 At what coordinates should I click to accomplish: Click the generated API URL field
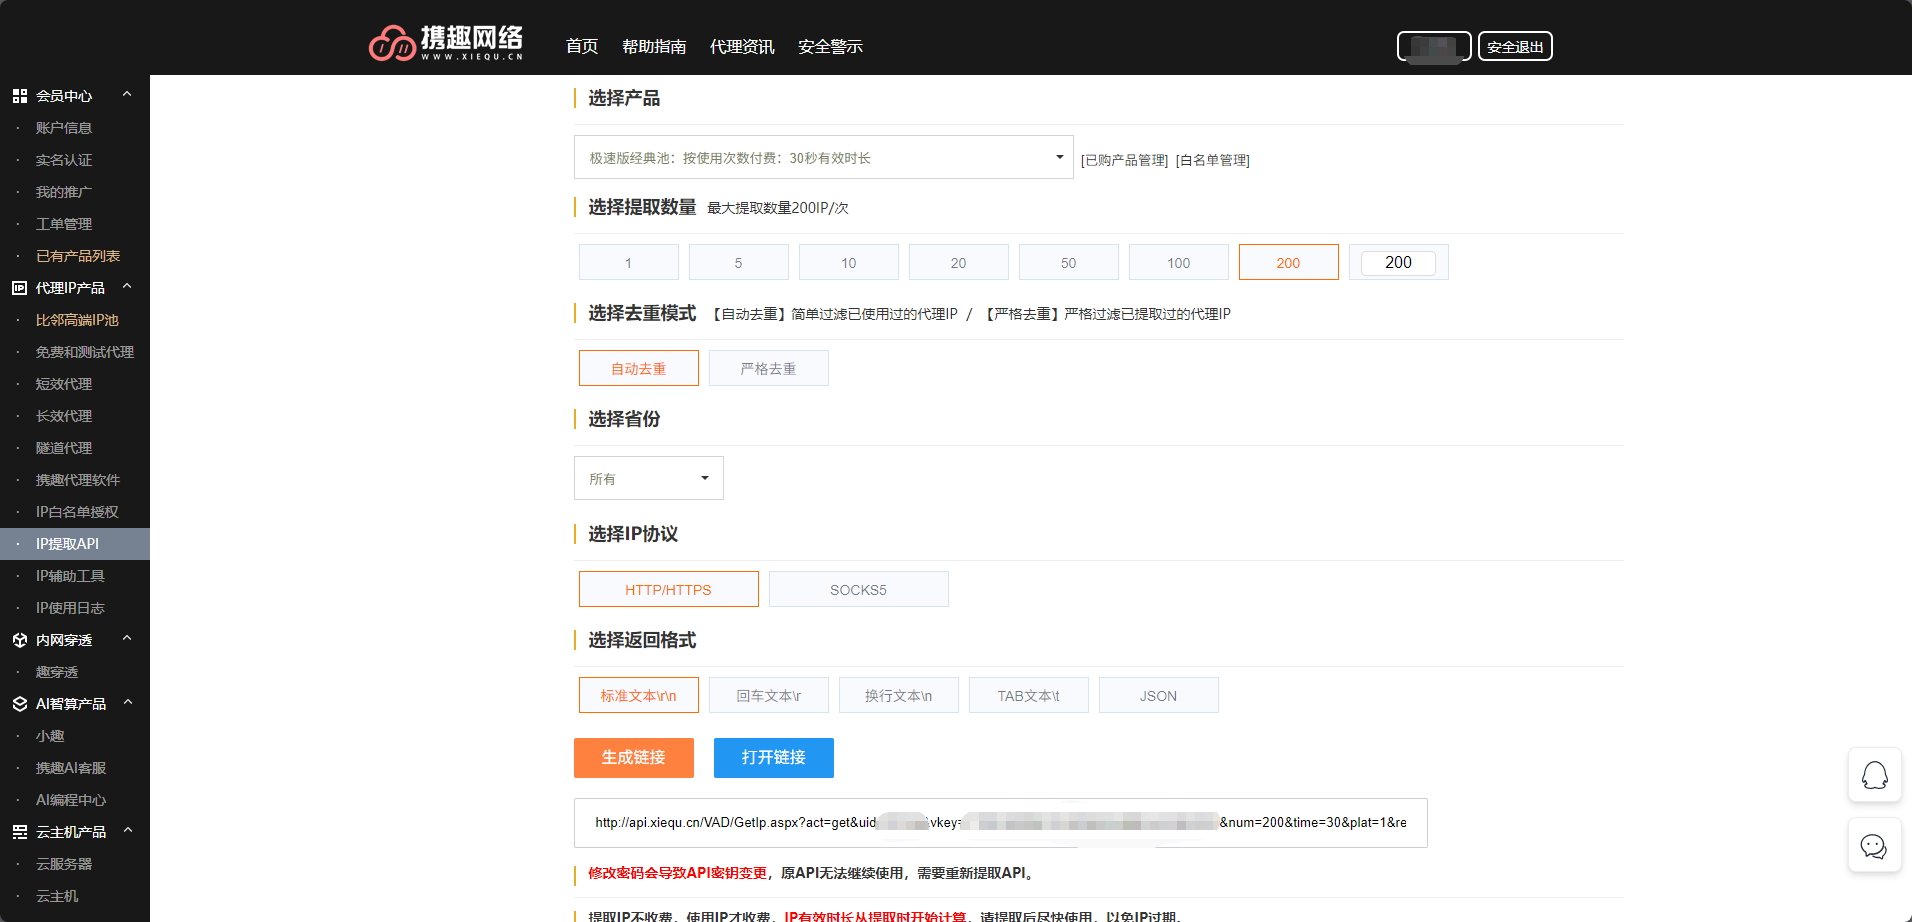click(x=999, y=822)
